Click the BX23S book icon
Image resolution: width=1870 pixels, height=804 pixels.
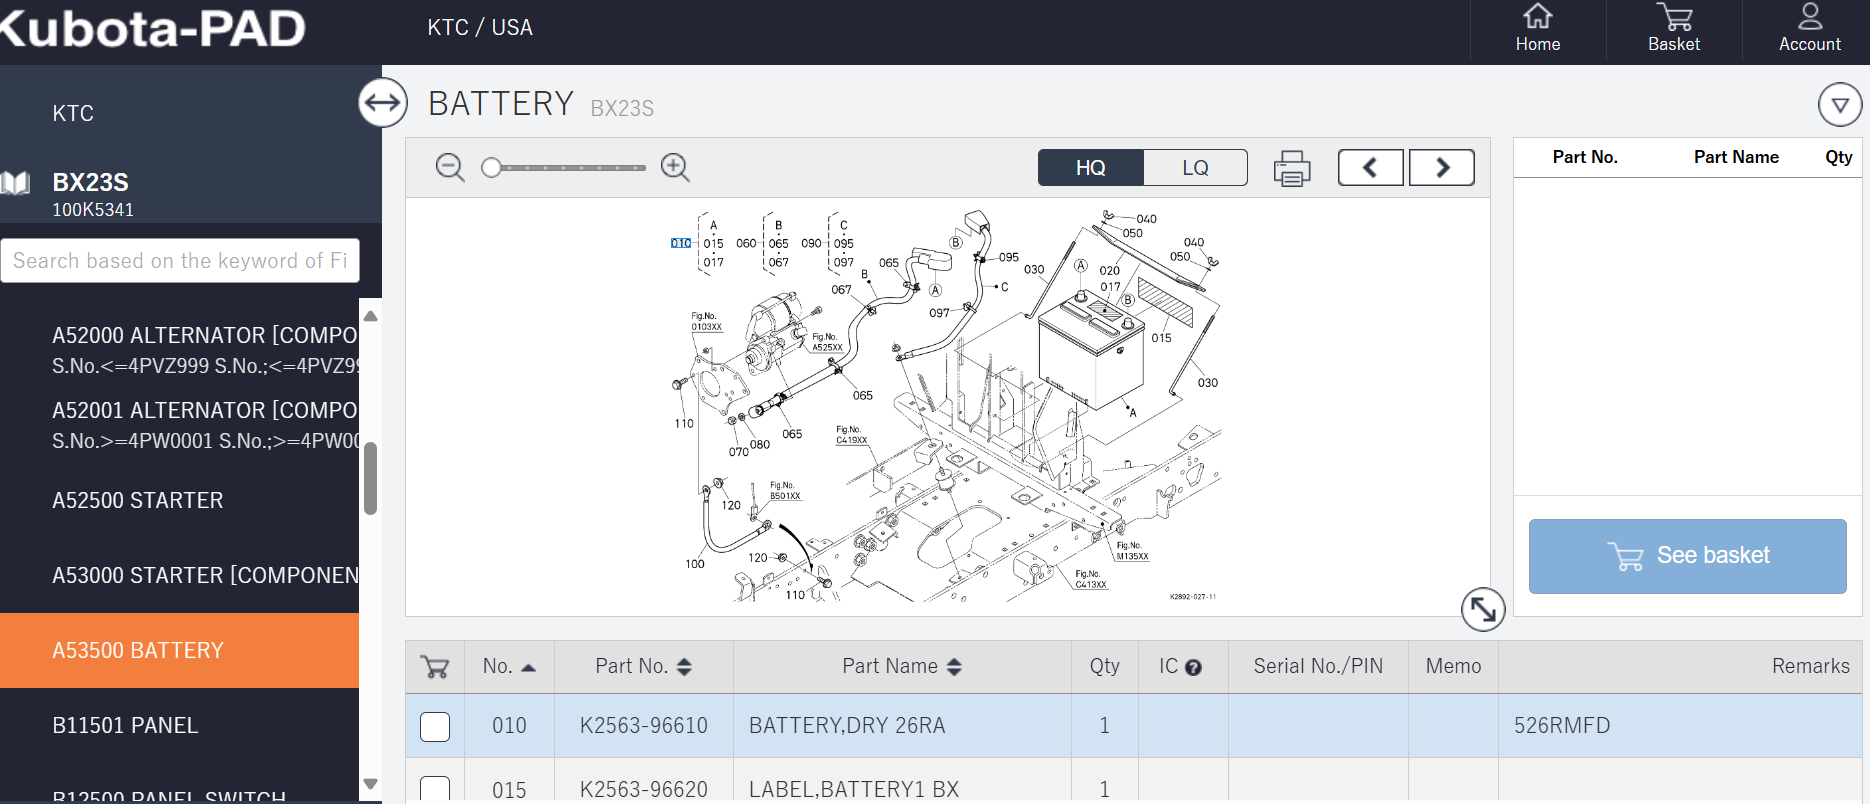(x=15, y=183)
